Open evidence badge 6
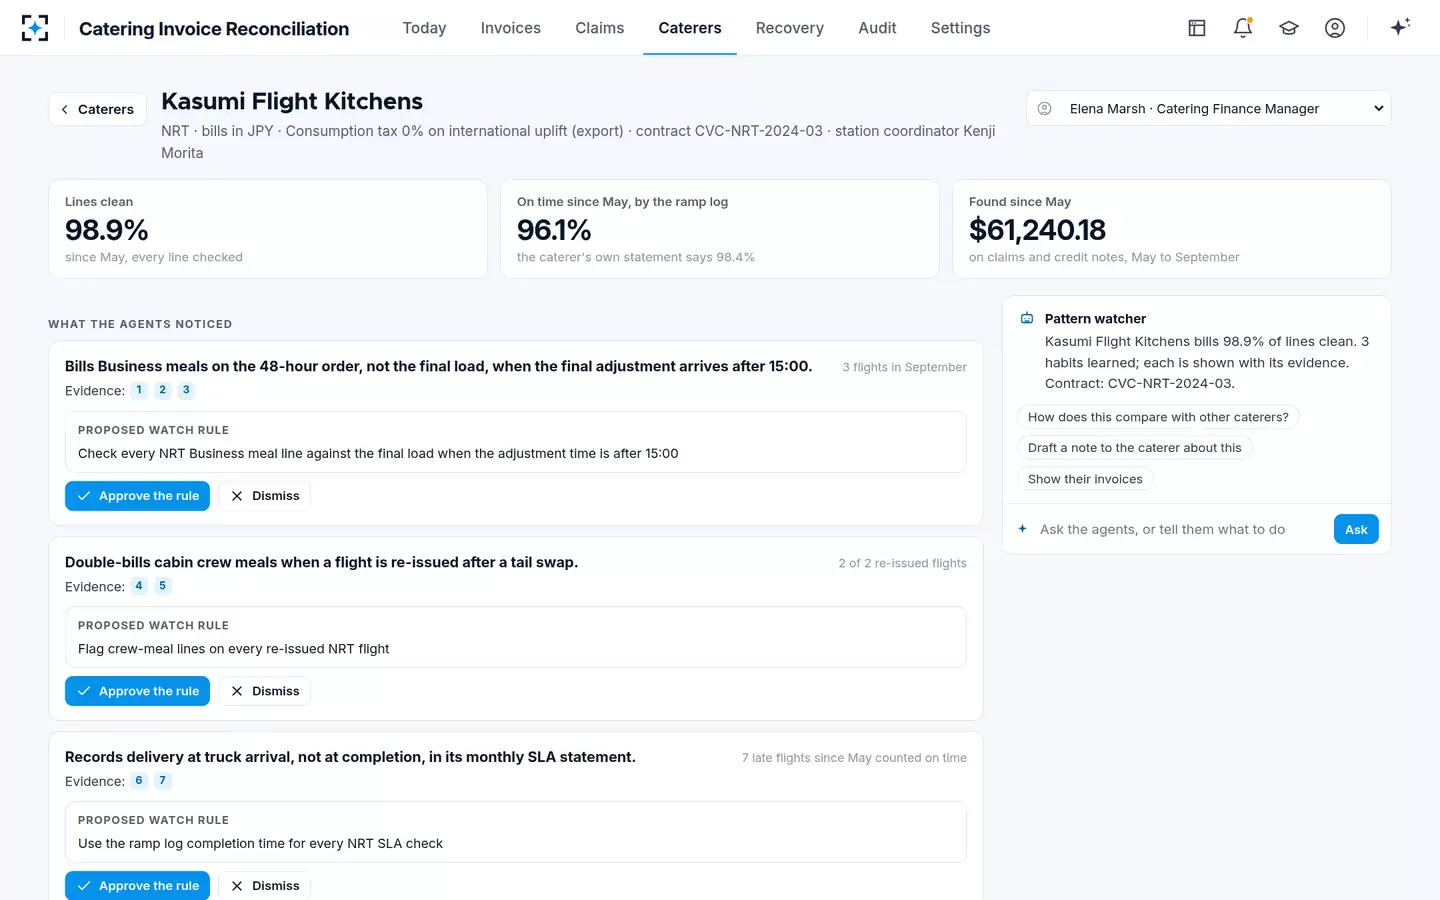1440x900 pixels. click(x=139, y=781)
